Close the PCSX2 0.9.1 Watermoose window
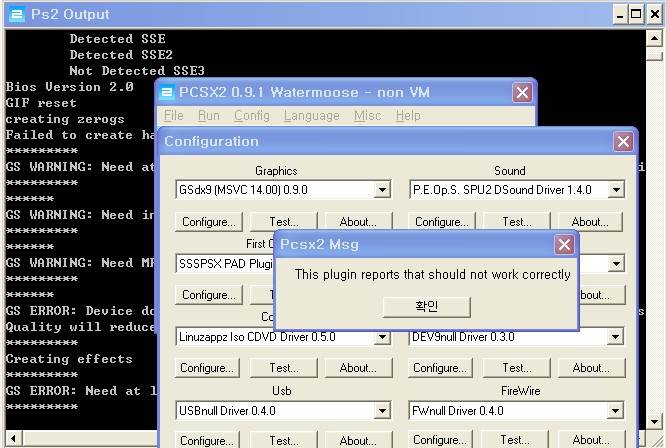 click(522, 93)
